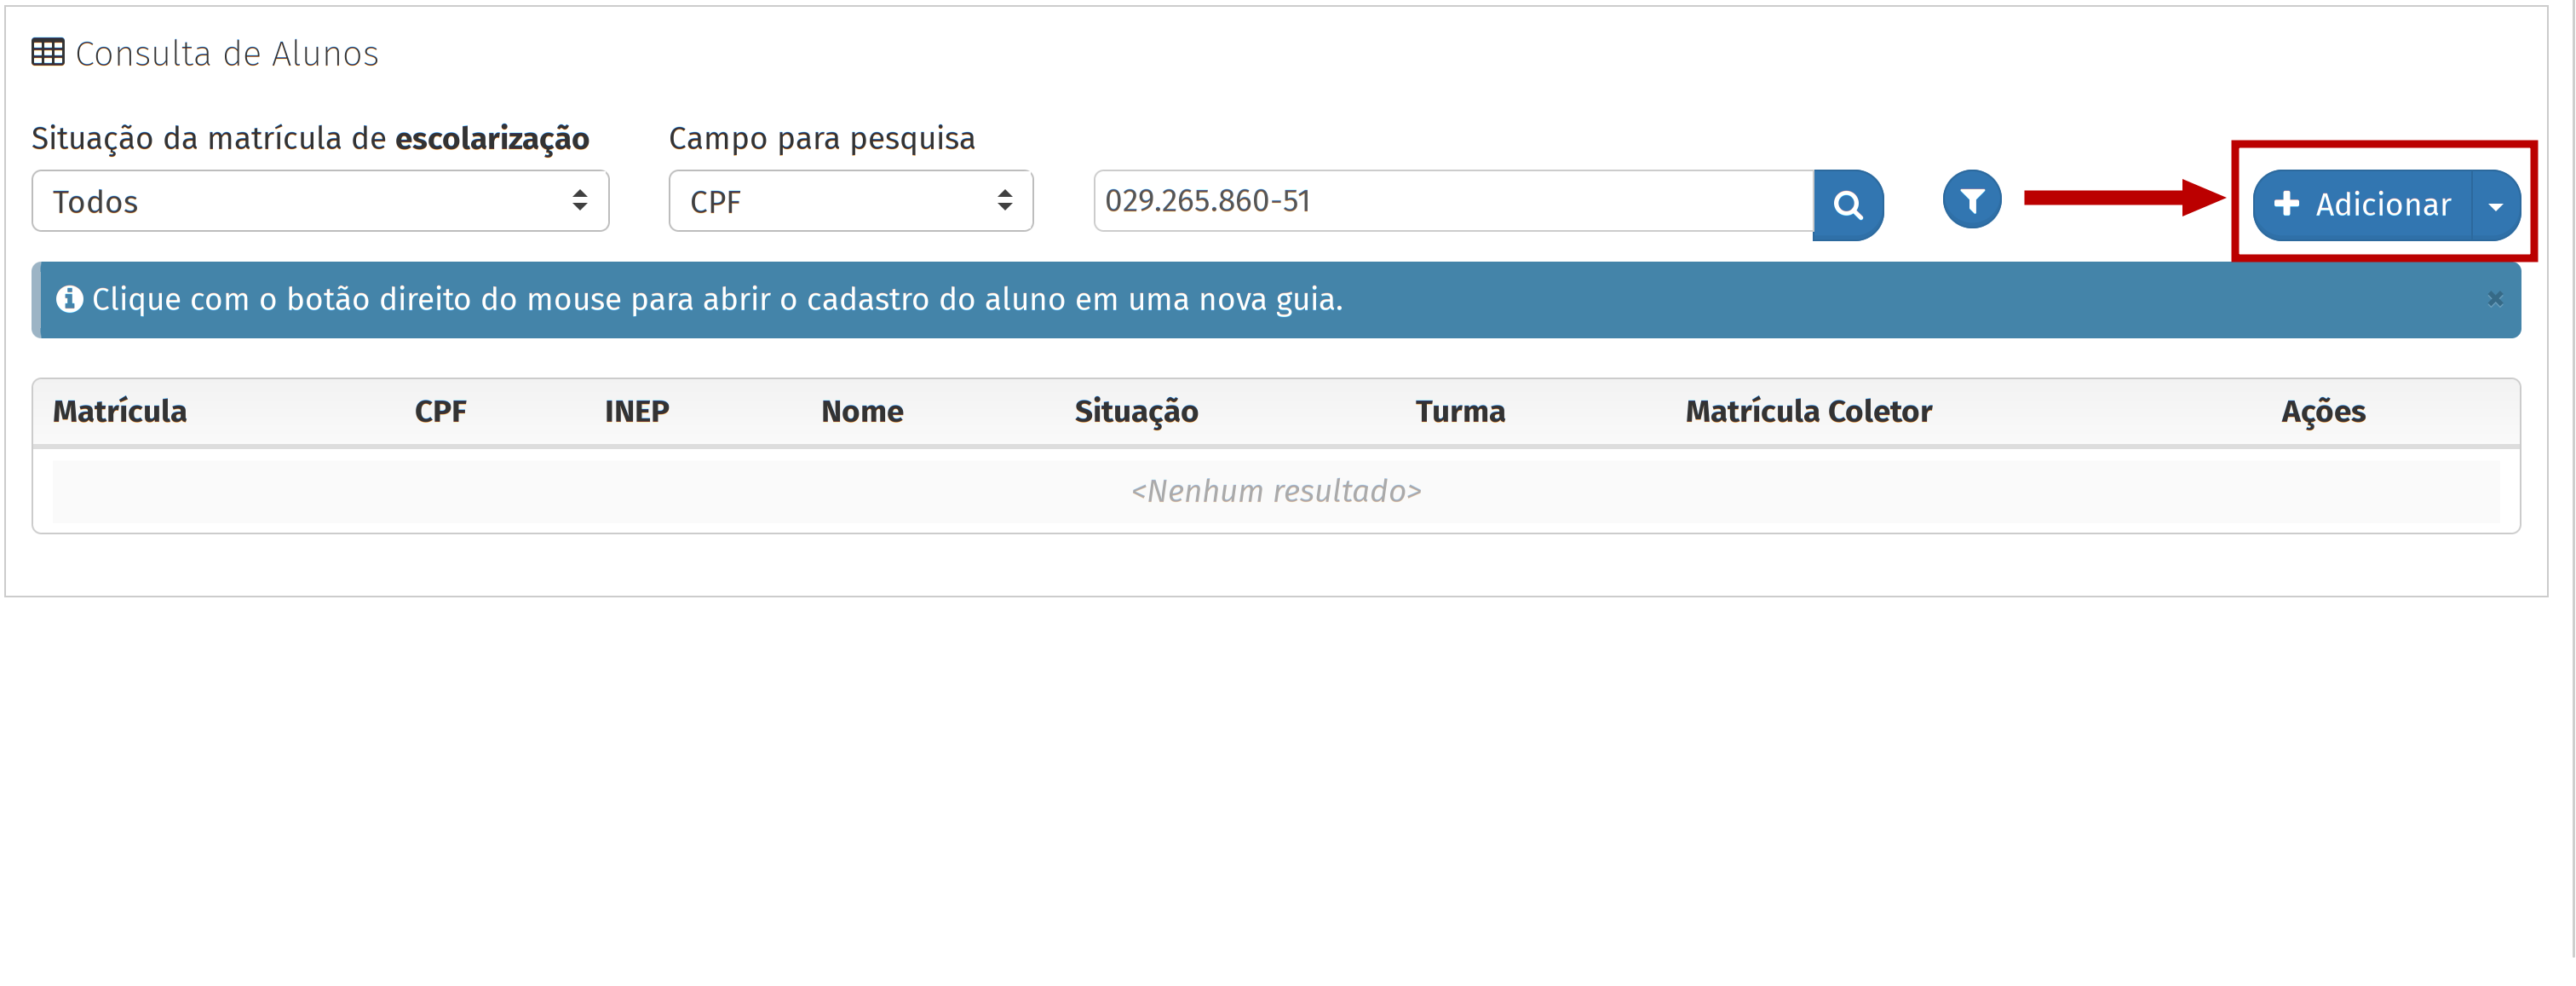Click the CPF column header
The width and height of the screenshot is (2576, 986).
(x=440, y=411)
